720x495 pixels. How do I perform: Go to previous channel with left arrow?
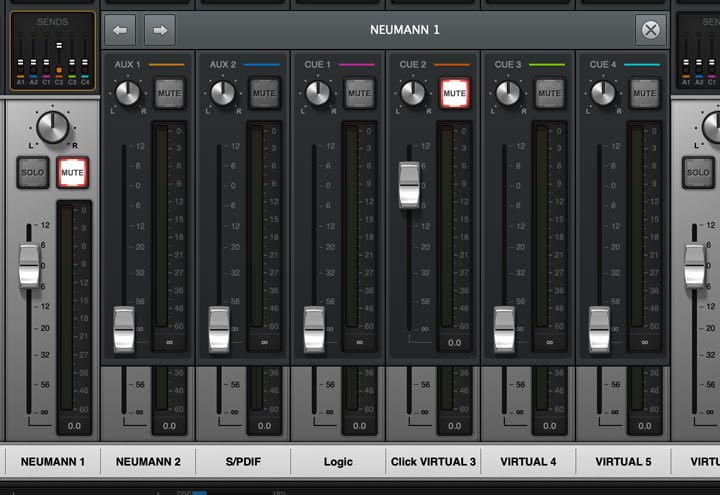(120, 30)
